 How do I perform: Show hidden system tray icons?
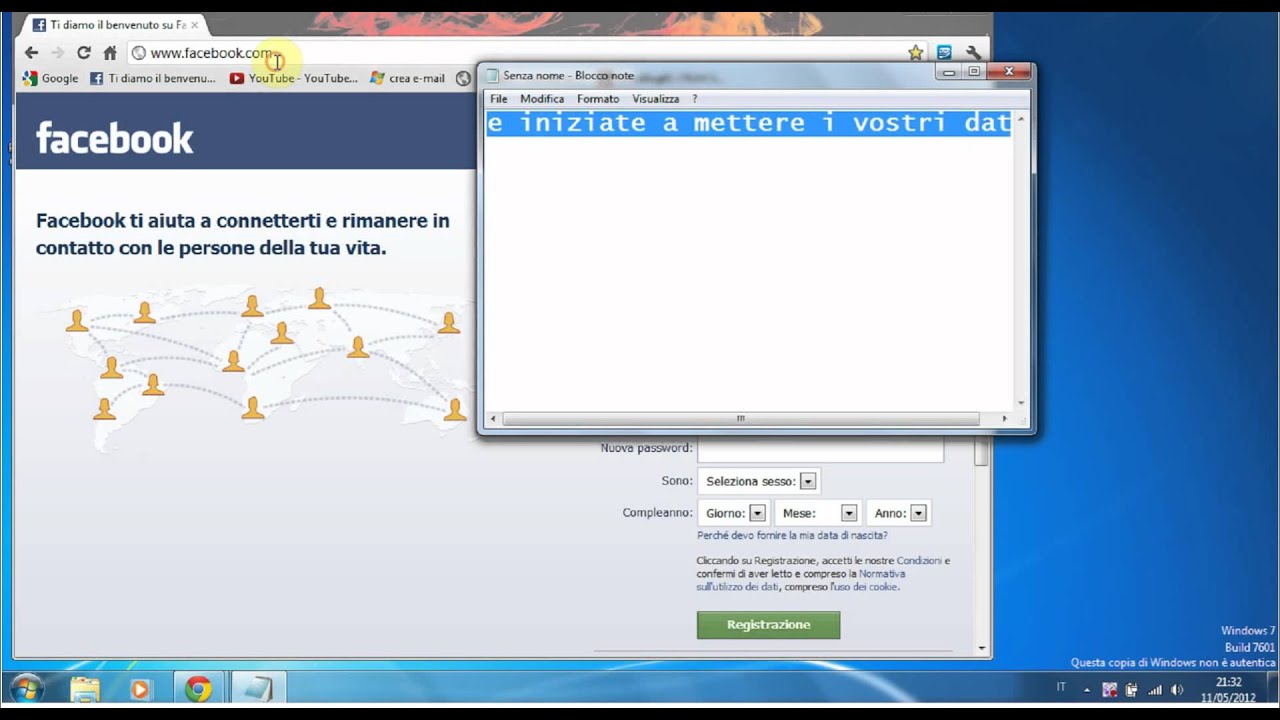point(1087,690)
